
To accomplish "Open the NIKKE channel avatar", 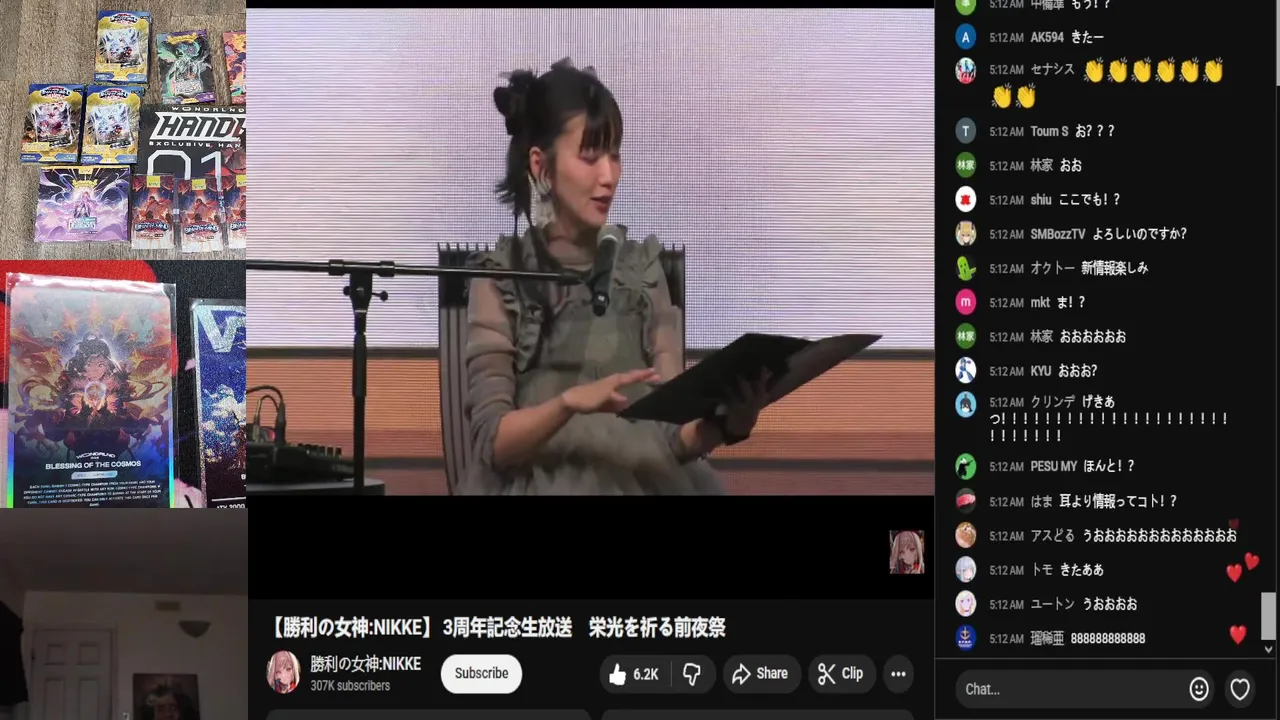I will (x=283, y=673).
